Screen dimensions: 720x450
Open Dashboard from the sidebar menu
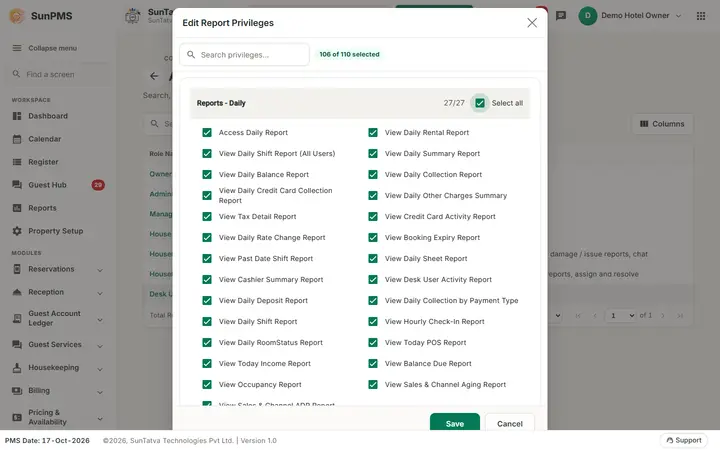(48, 116)
